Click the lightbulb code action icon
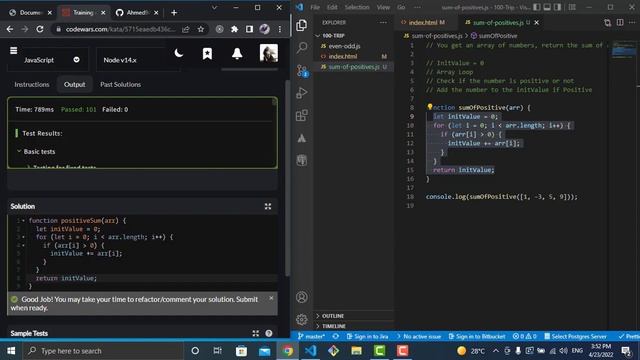 pyautogui.click(x=429, y=107)
